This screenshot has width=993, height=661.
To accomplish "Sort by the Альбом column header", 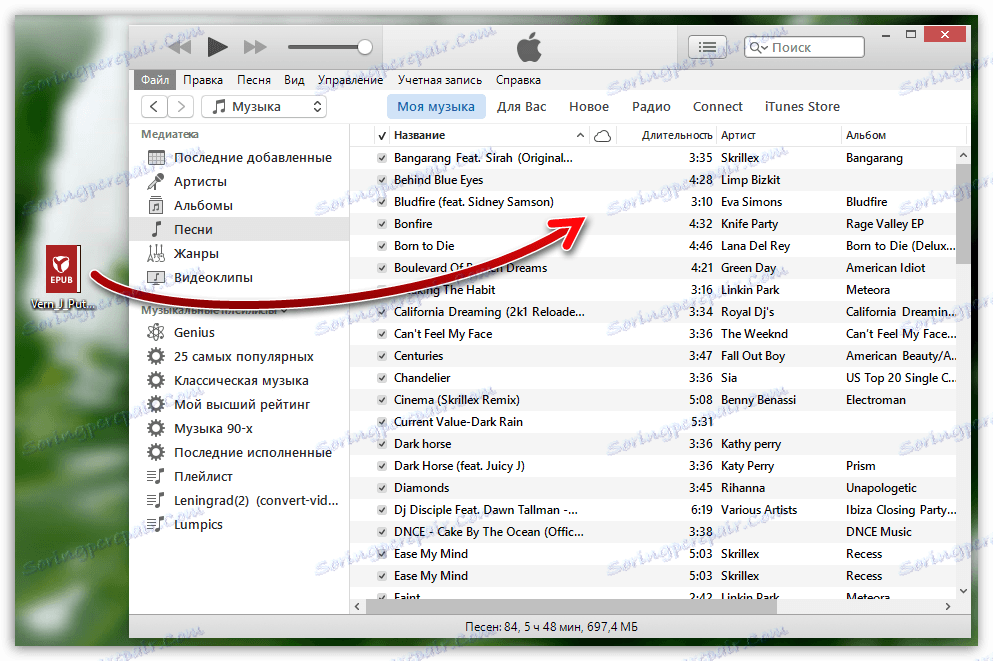I will pyautogui.click(x=866, y=135).
